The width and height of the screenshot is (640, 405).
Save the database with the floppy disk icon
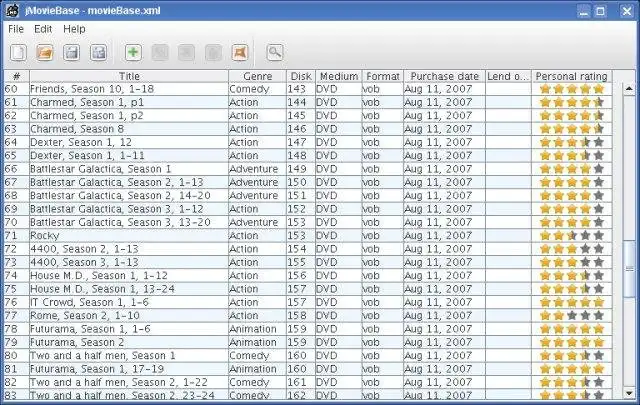pos(72,53)
